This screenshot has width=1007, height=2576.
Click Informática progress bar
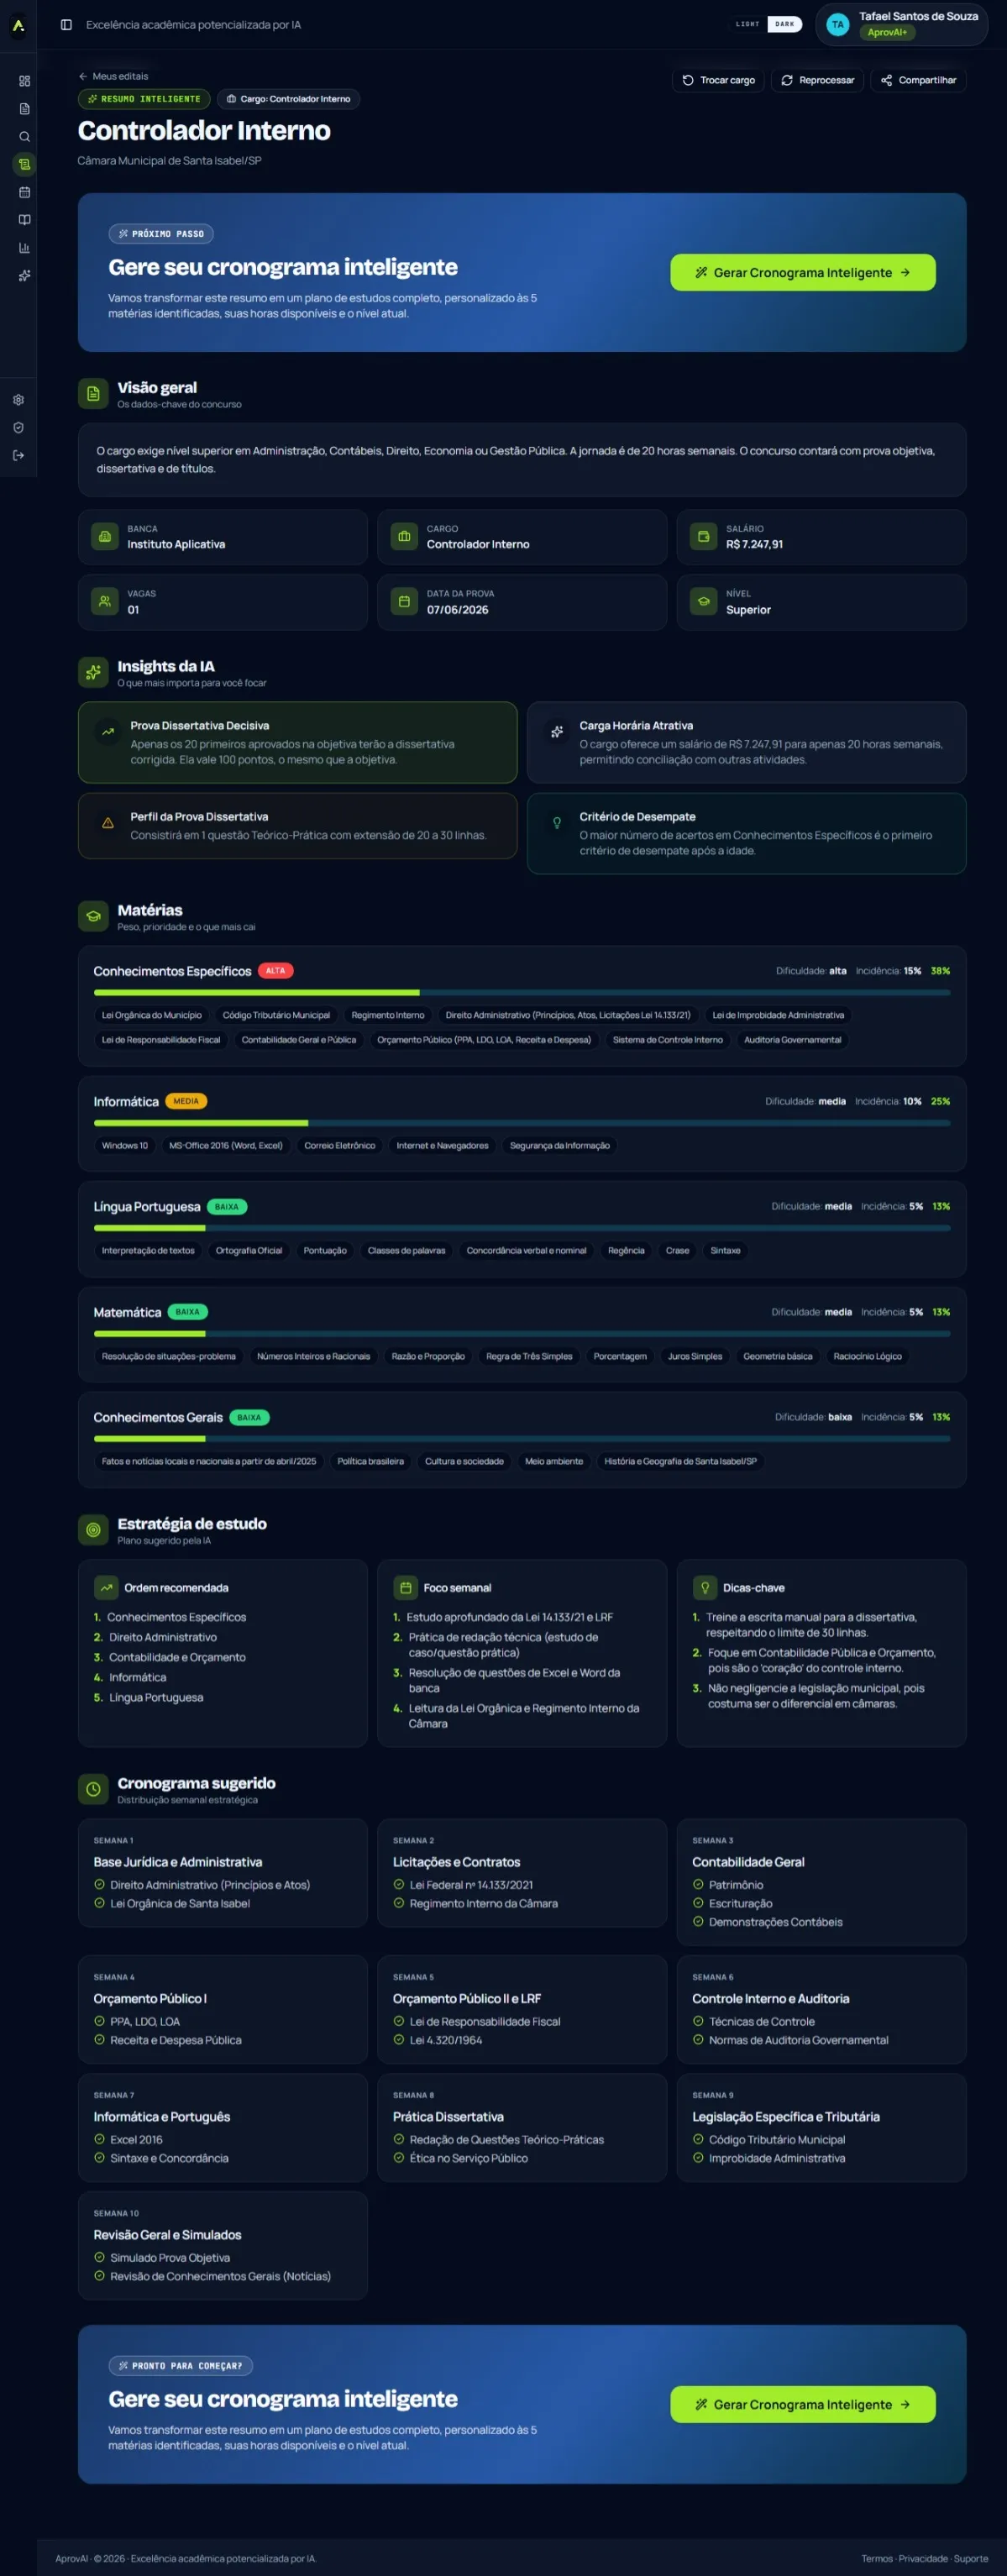(522, 1123)
